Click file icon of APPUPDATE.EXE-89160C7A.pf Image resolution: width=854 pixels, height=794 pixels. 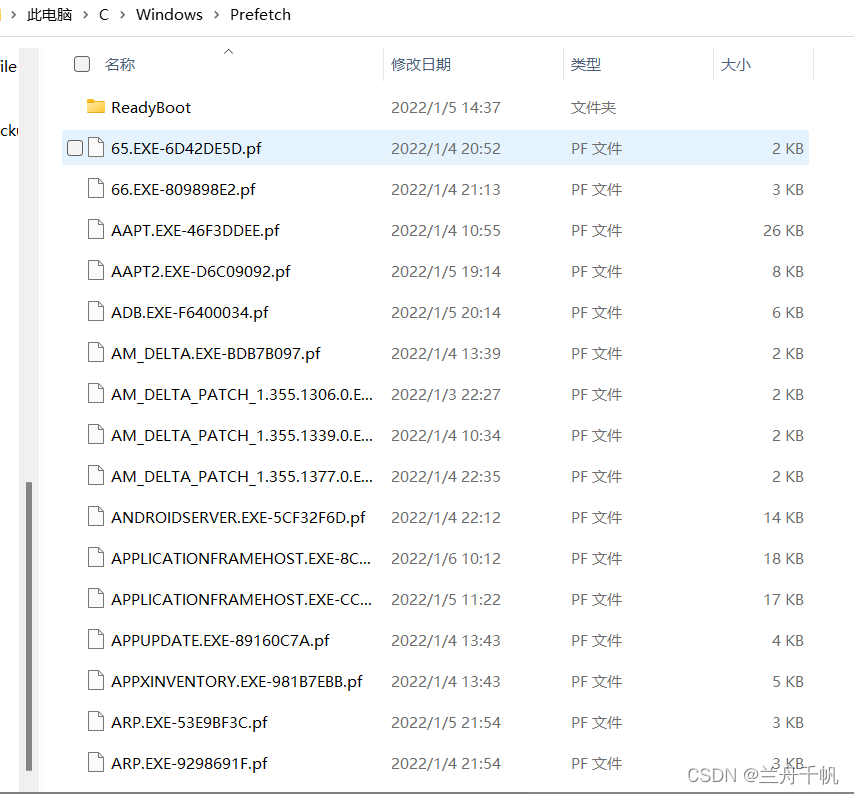click(96, 639)
